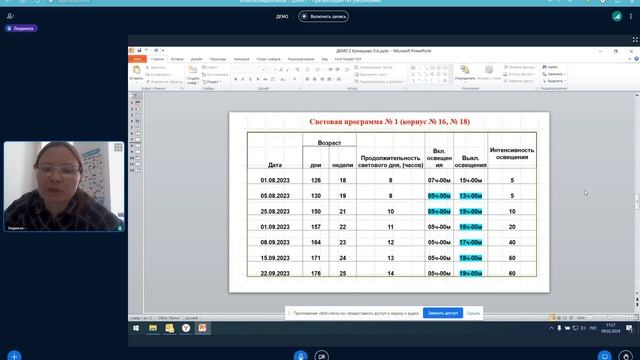This screenshot has height=360, width=640.
Task: Open the Windows notification center icon
Action: tap(629, 328)
